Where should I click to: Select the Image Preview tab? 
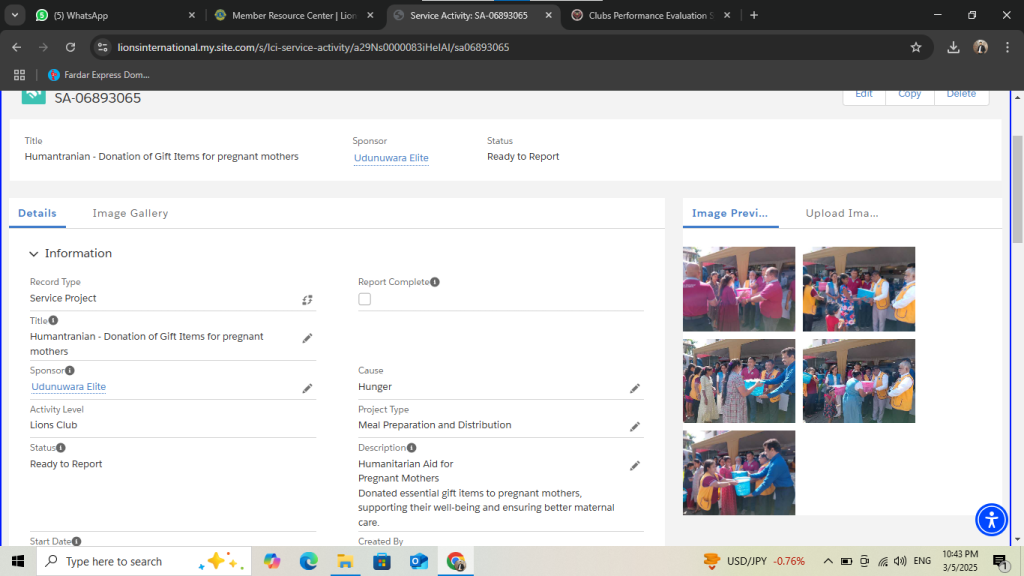click(730, 214)
